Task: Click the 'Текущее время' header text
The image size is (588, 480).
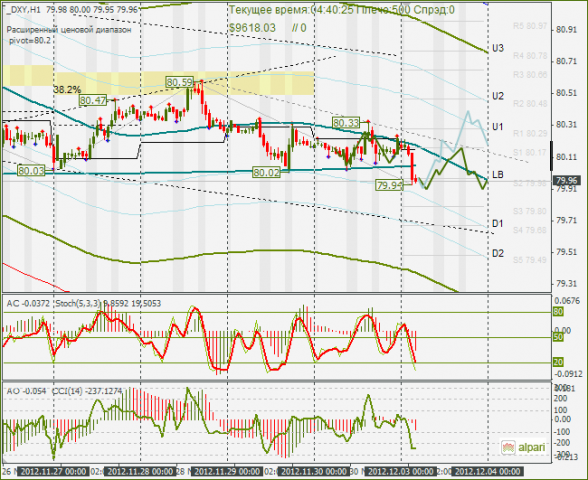Action: click(269, 10)
